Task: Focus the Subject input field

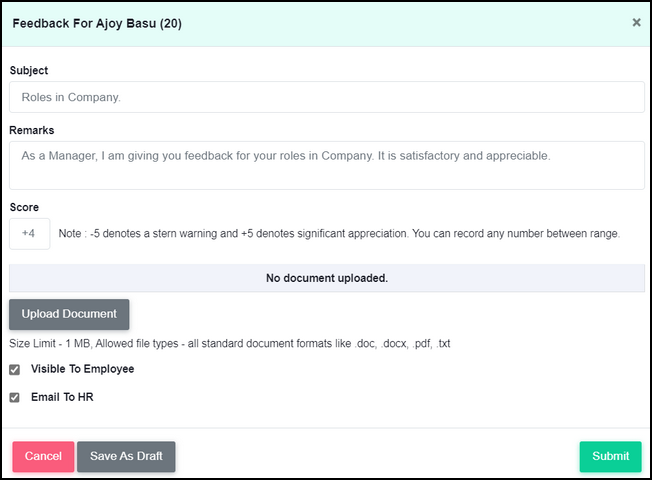Action: pos(327,97)
